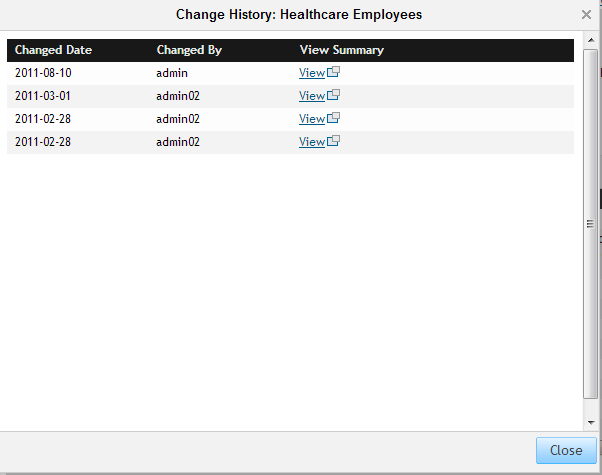Click the vertical scrollbar thumb grip
This screenshot has height=475, width=602.
tap(590, 223)
